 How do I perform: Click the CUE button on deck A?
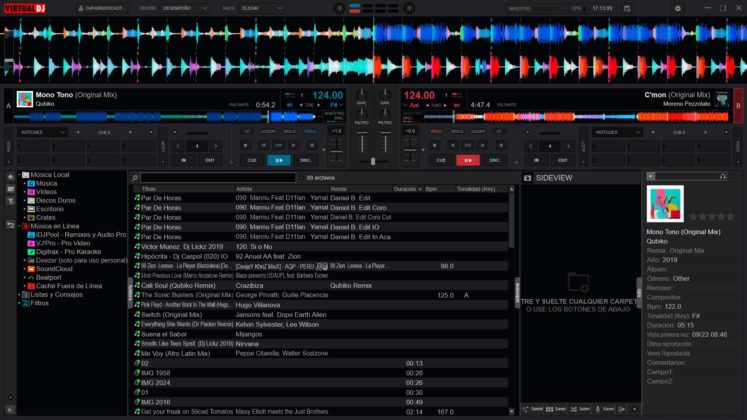coord(252,160)
